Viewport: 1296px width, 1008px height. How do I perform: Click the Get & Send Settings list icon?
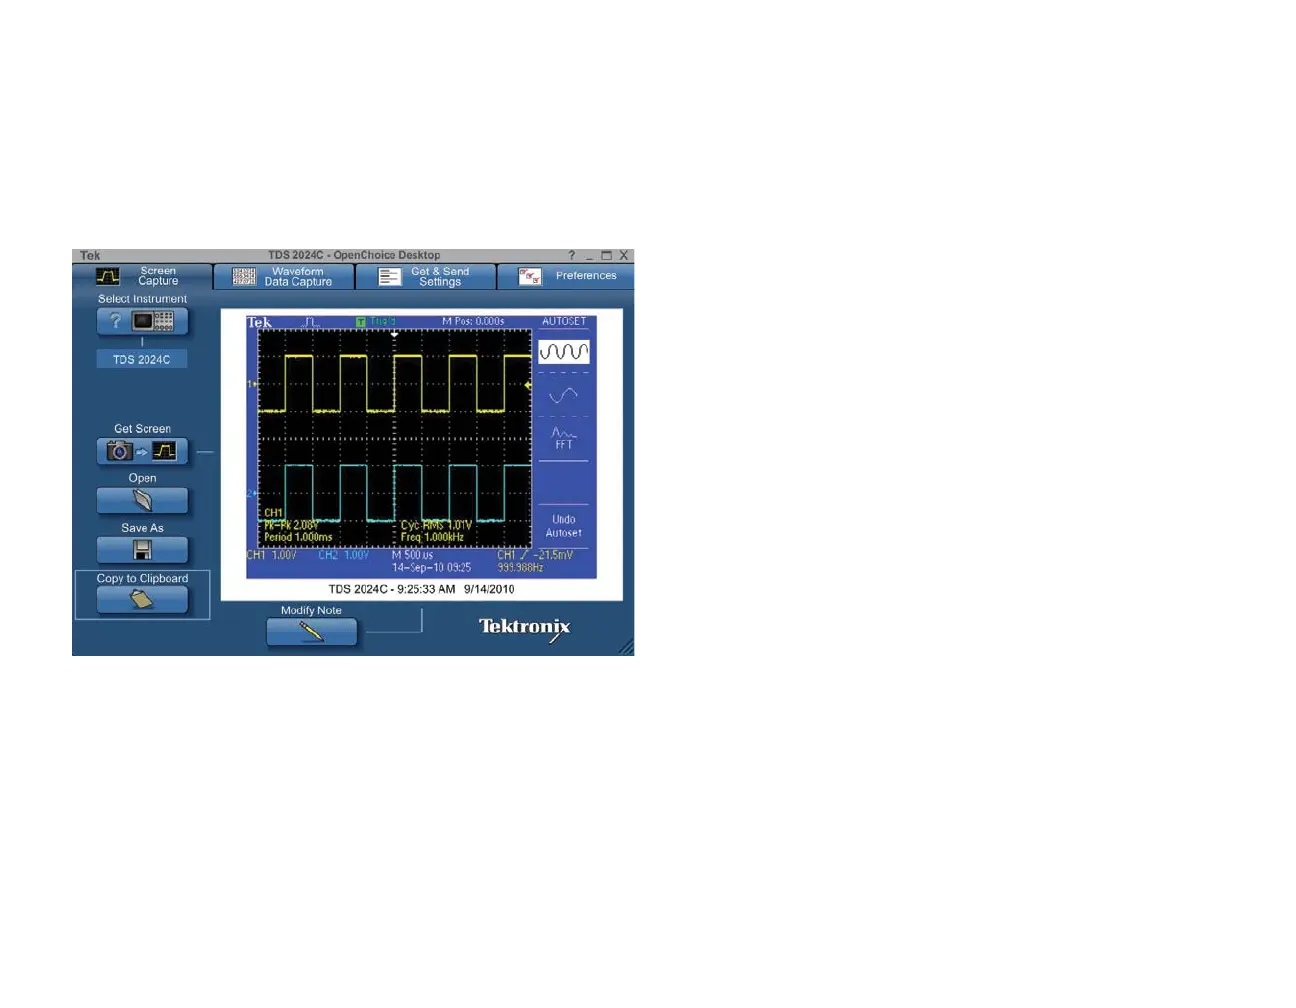pyautogui.click(x=390, y=277)
